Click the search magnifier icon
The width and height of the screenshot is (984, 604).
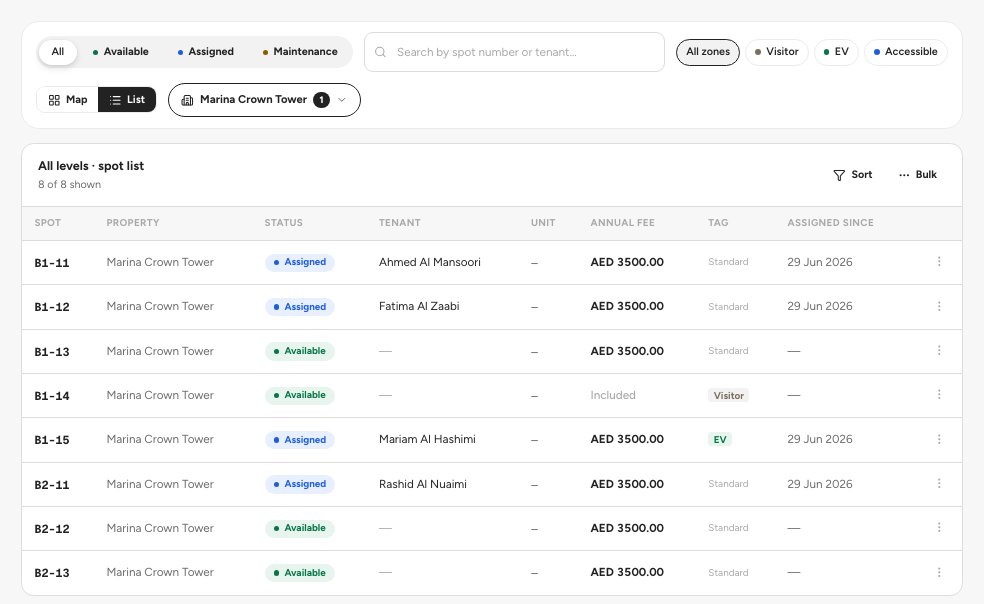pos(380,52)
